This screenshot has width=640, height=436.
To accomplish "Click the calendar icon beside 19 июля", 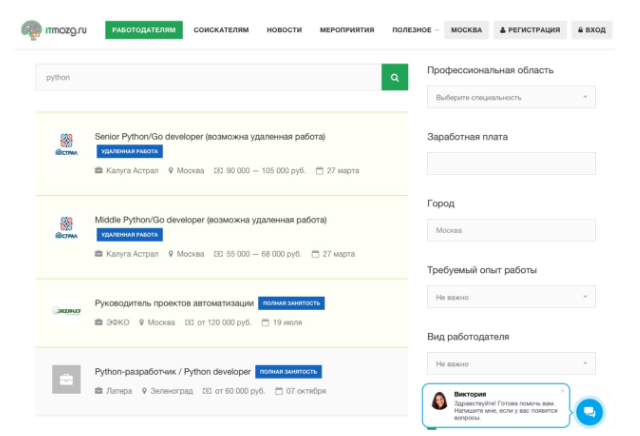I will click(265, 323).
